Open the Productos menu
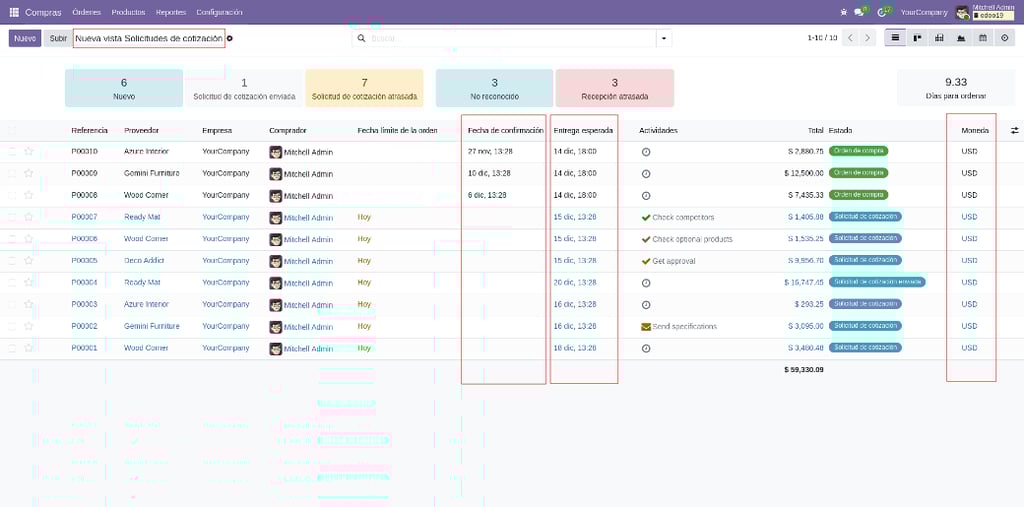 point(129,12)
